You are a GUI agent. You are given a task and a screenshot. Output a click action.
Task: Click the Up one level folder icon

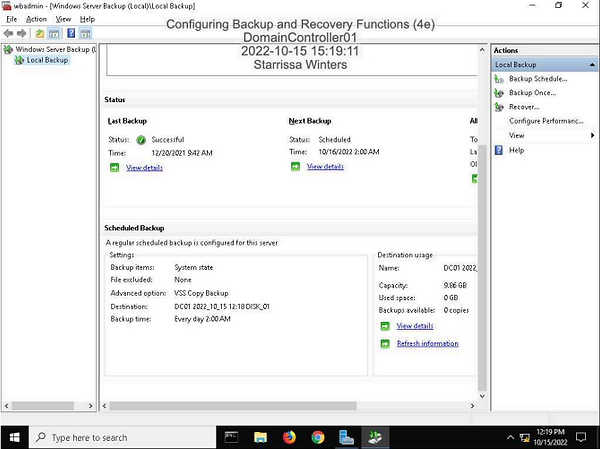[x=39, y=34]
